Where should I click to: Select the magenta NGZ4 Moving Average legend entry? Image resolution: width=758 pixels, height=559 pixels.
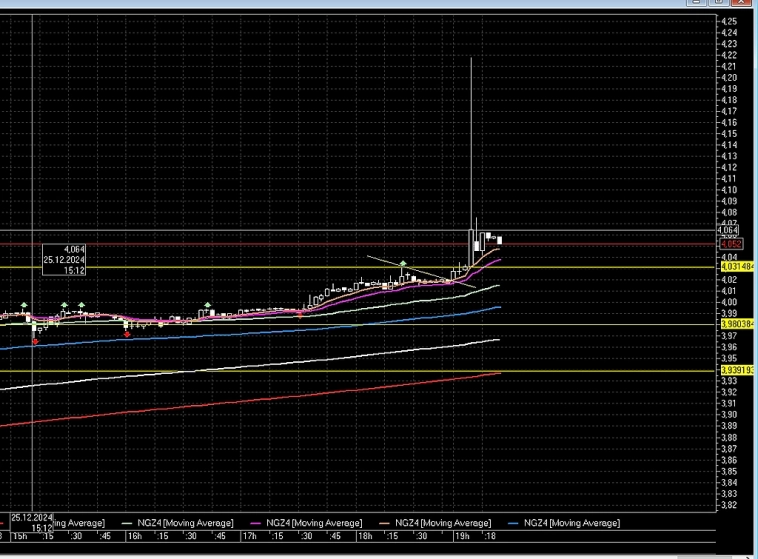tap(313, 523)
